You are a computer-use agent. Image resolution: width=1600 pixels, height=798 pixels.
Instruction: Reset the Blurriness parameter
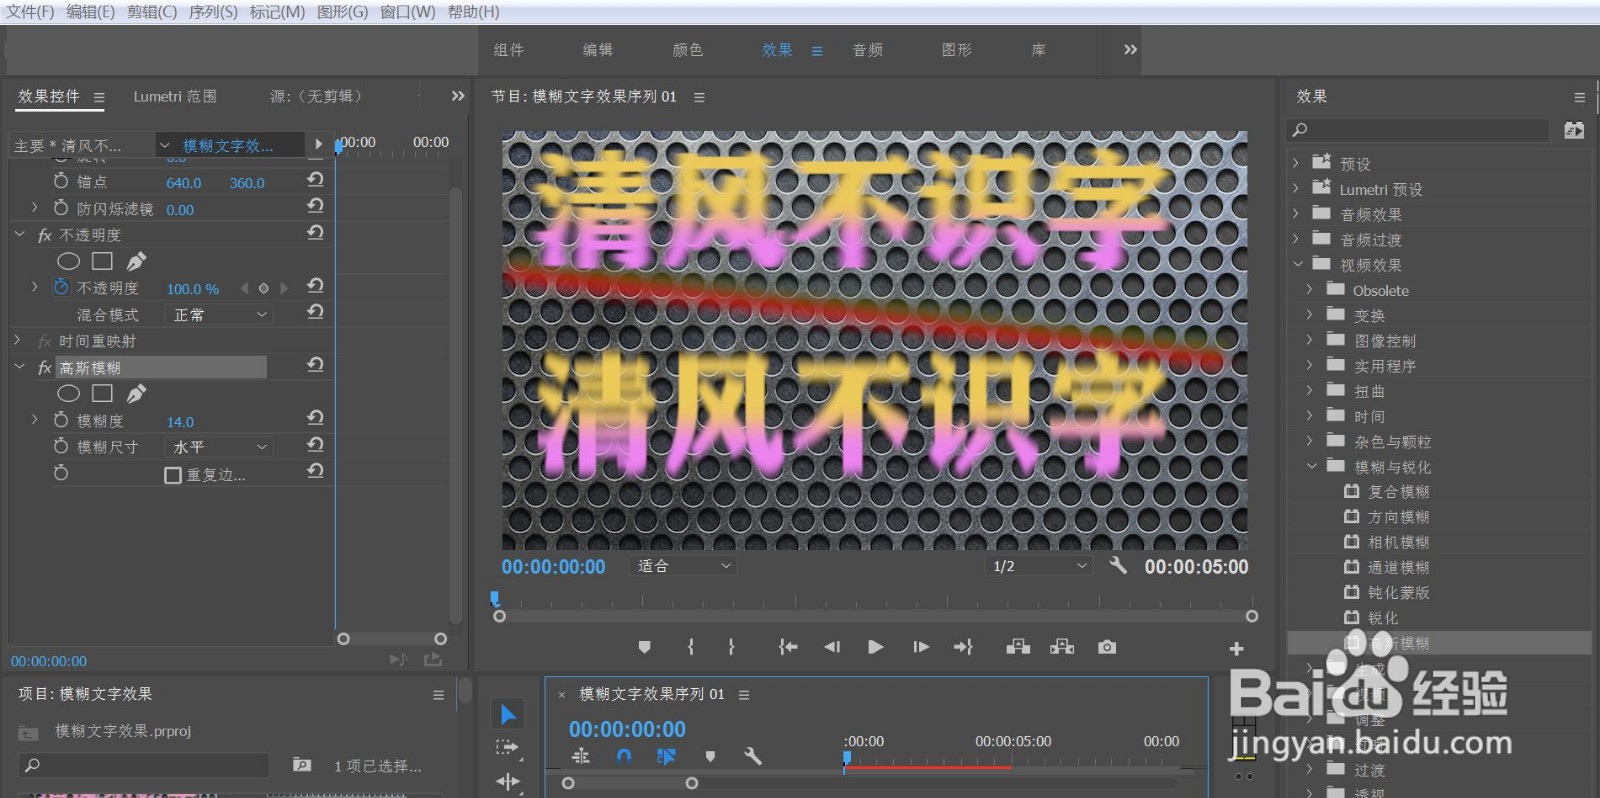point(315,418)
